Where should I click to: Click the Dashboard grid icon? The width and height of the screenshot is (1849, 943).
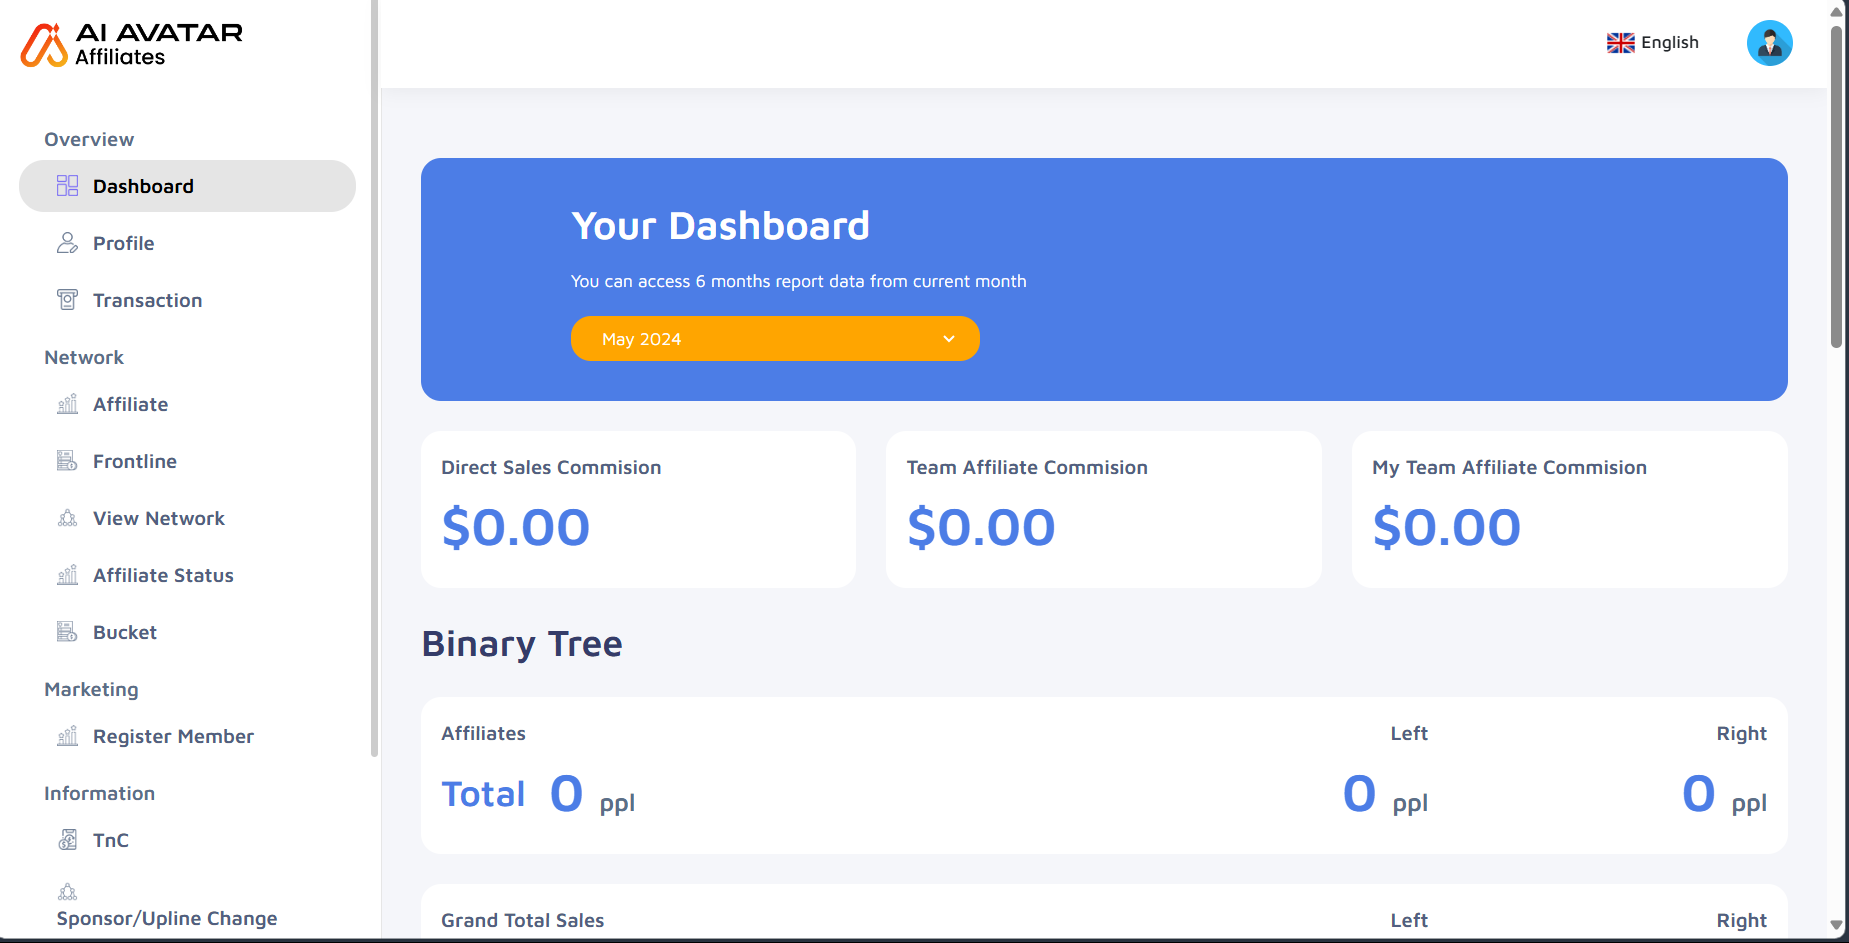(67, 186)
